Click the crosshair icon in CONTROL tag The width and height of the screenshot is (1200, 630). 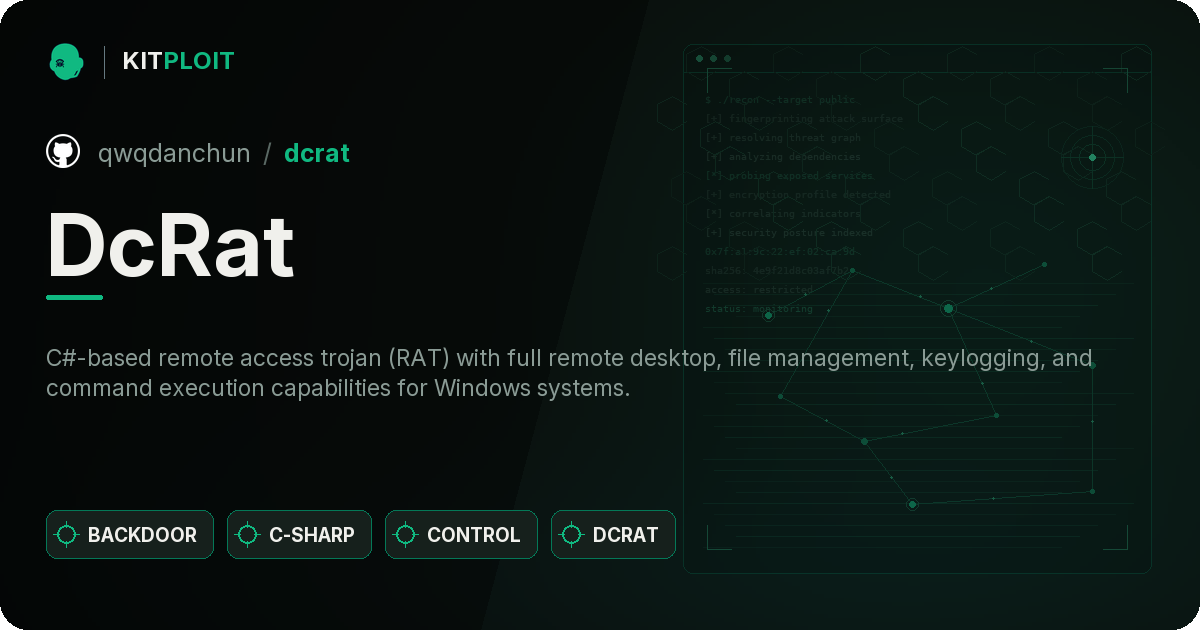point(406,535)
